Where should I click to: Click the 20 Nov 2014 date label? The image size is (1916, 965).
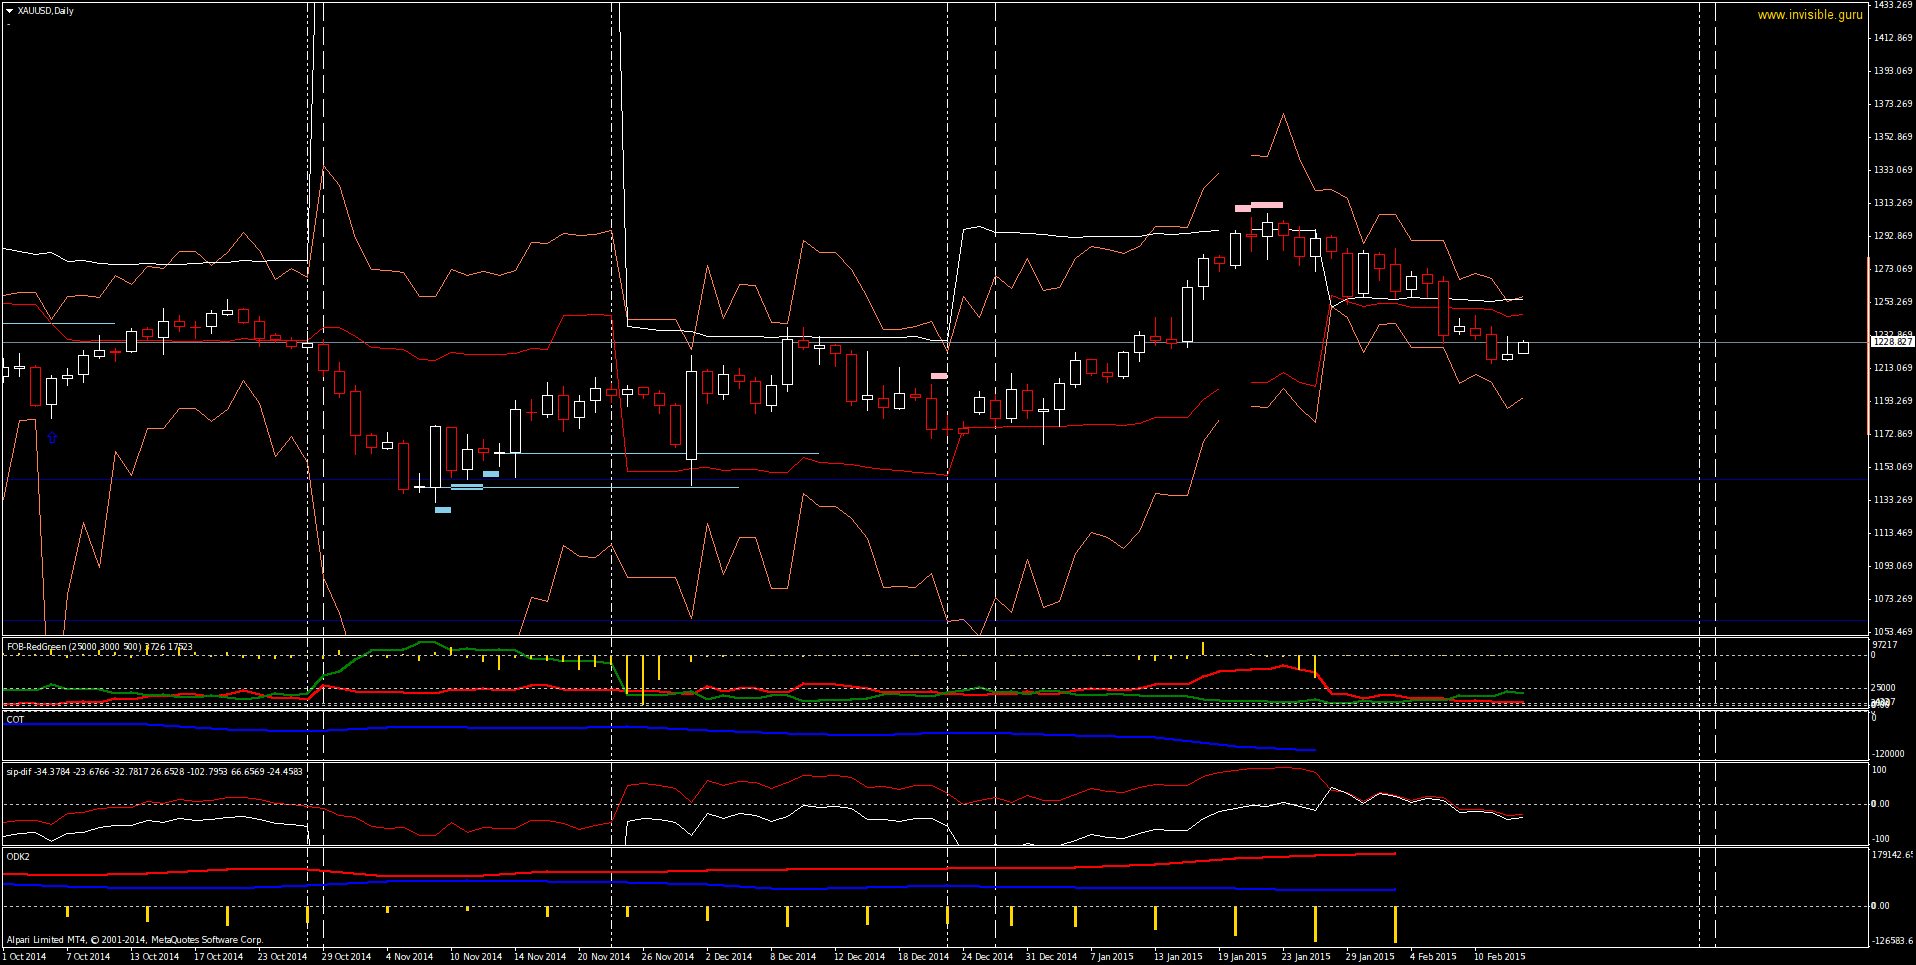[x=604, y=957]
